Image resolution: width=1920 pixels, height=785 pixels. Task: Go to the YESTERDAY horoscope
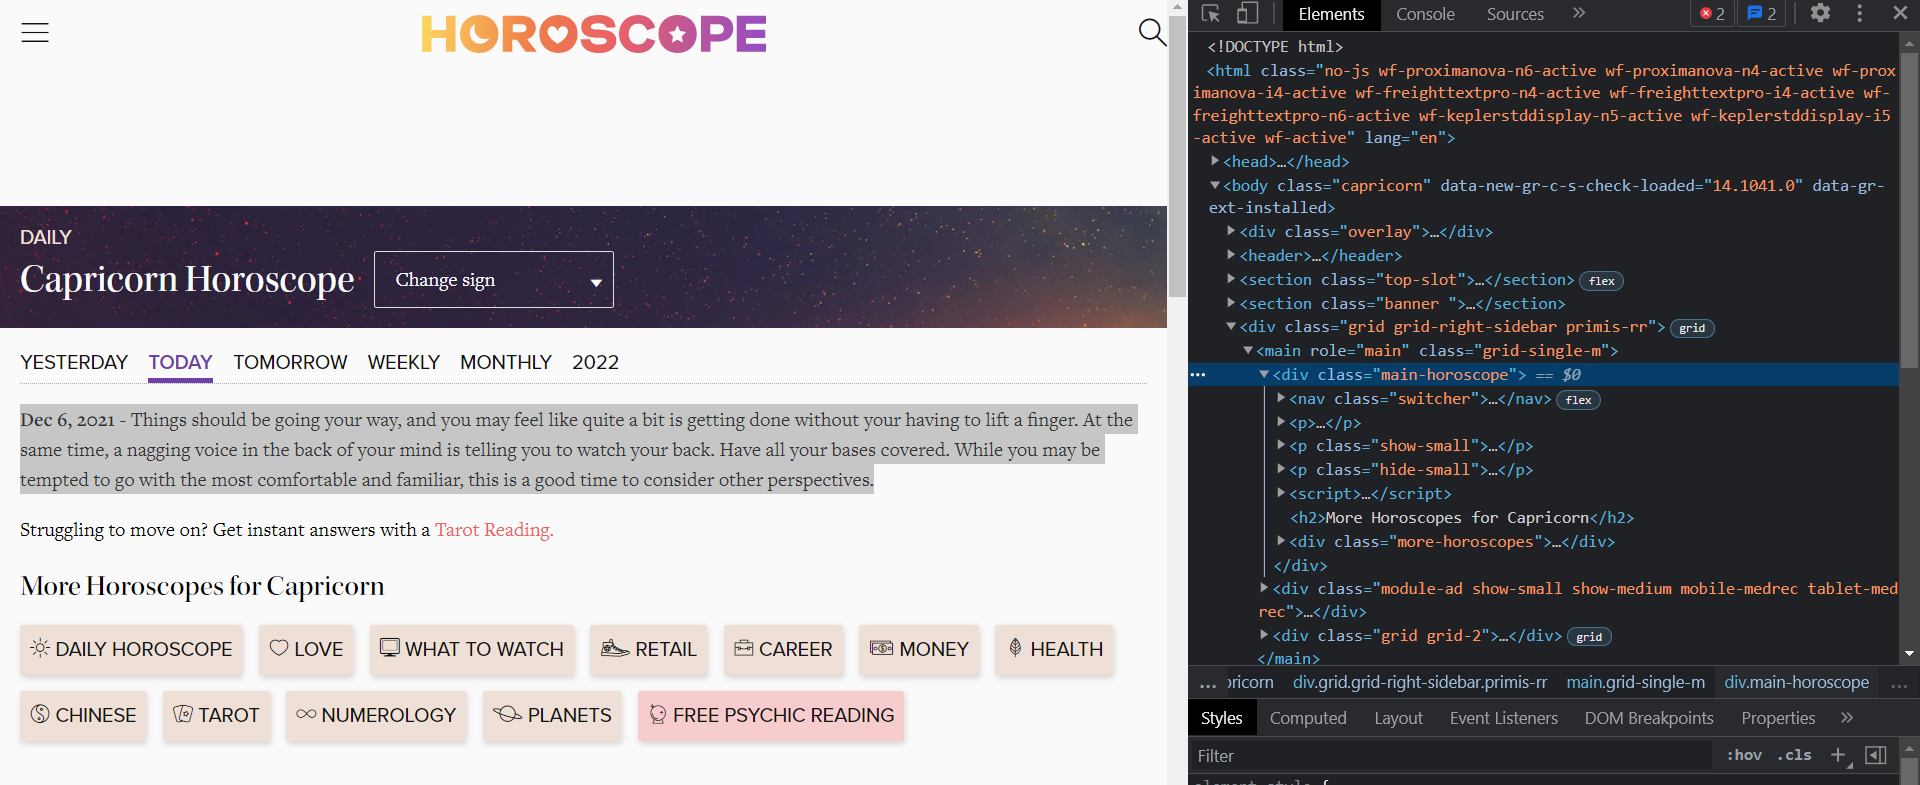(74, 362)
